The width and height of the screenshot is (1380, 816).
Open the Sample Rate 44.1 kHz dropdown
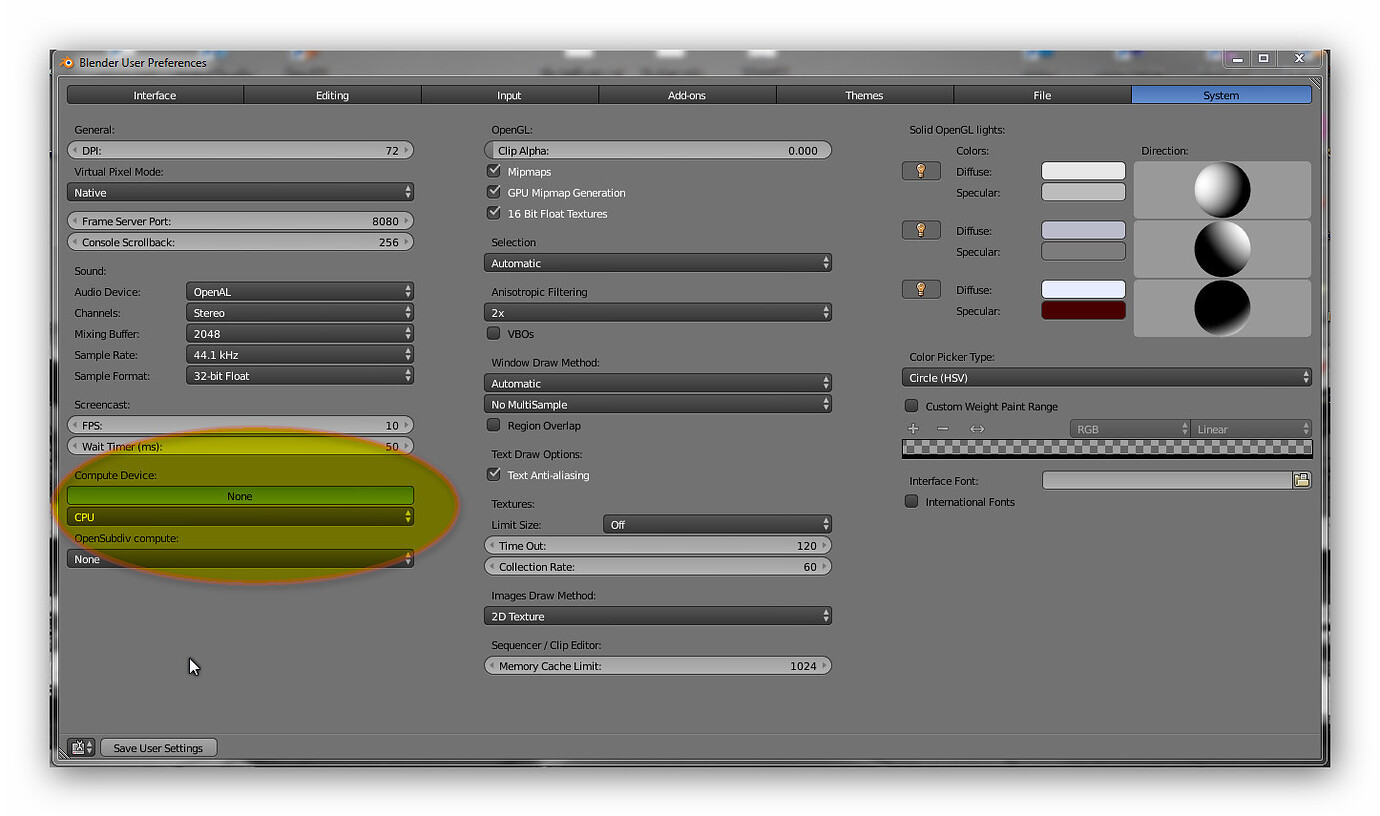click(300, 354)
